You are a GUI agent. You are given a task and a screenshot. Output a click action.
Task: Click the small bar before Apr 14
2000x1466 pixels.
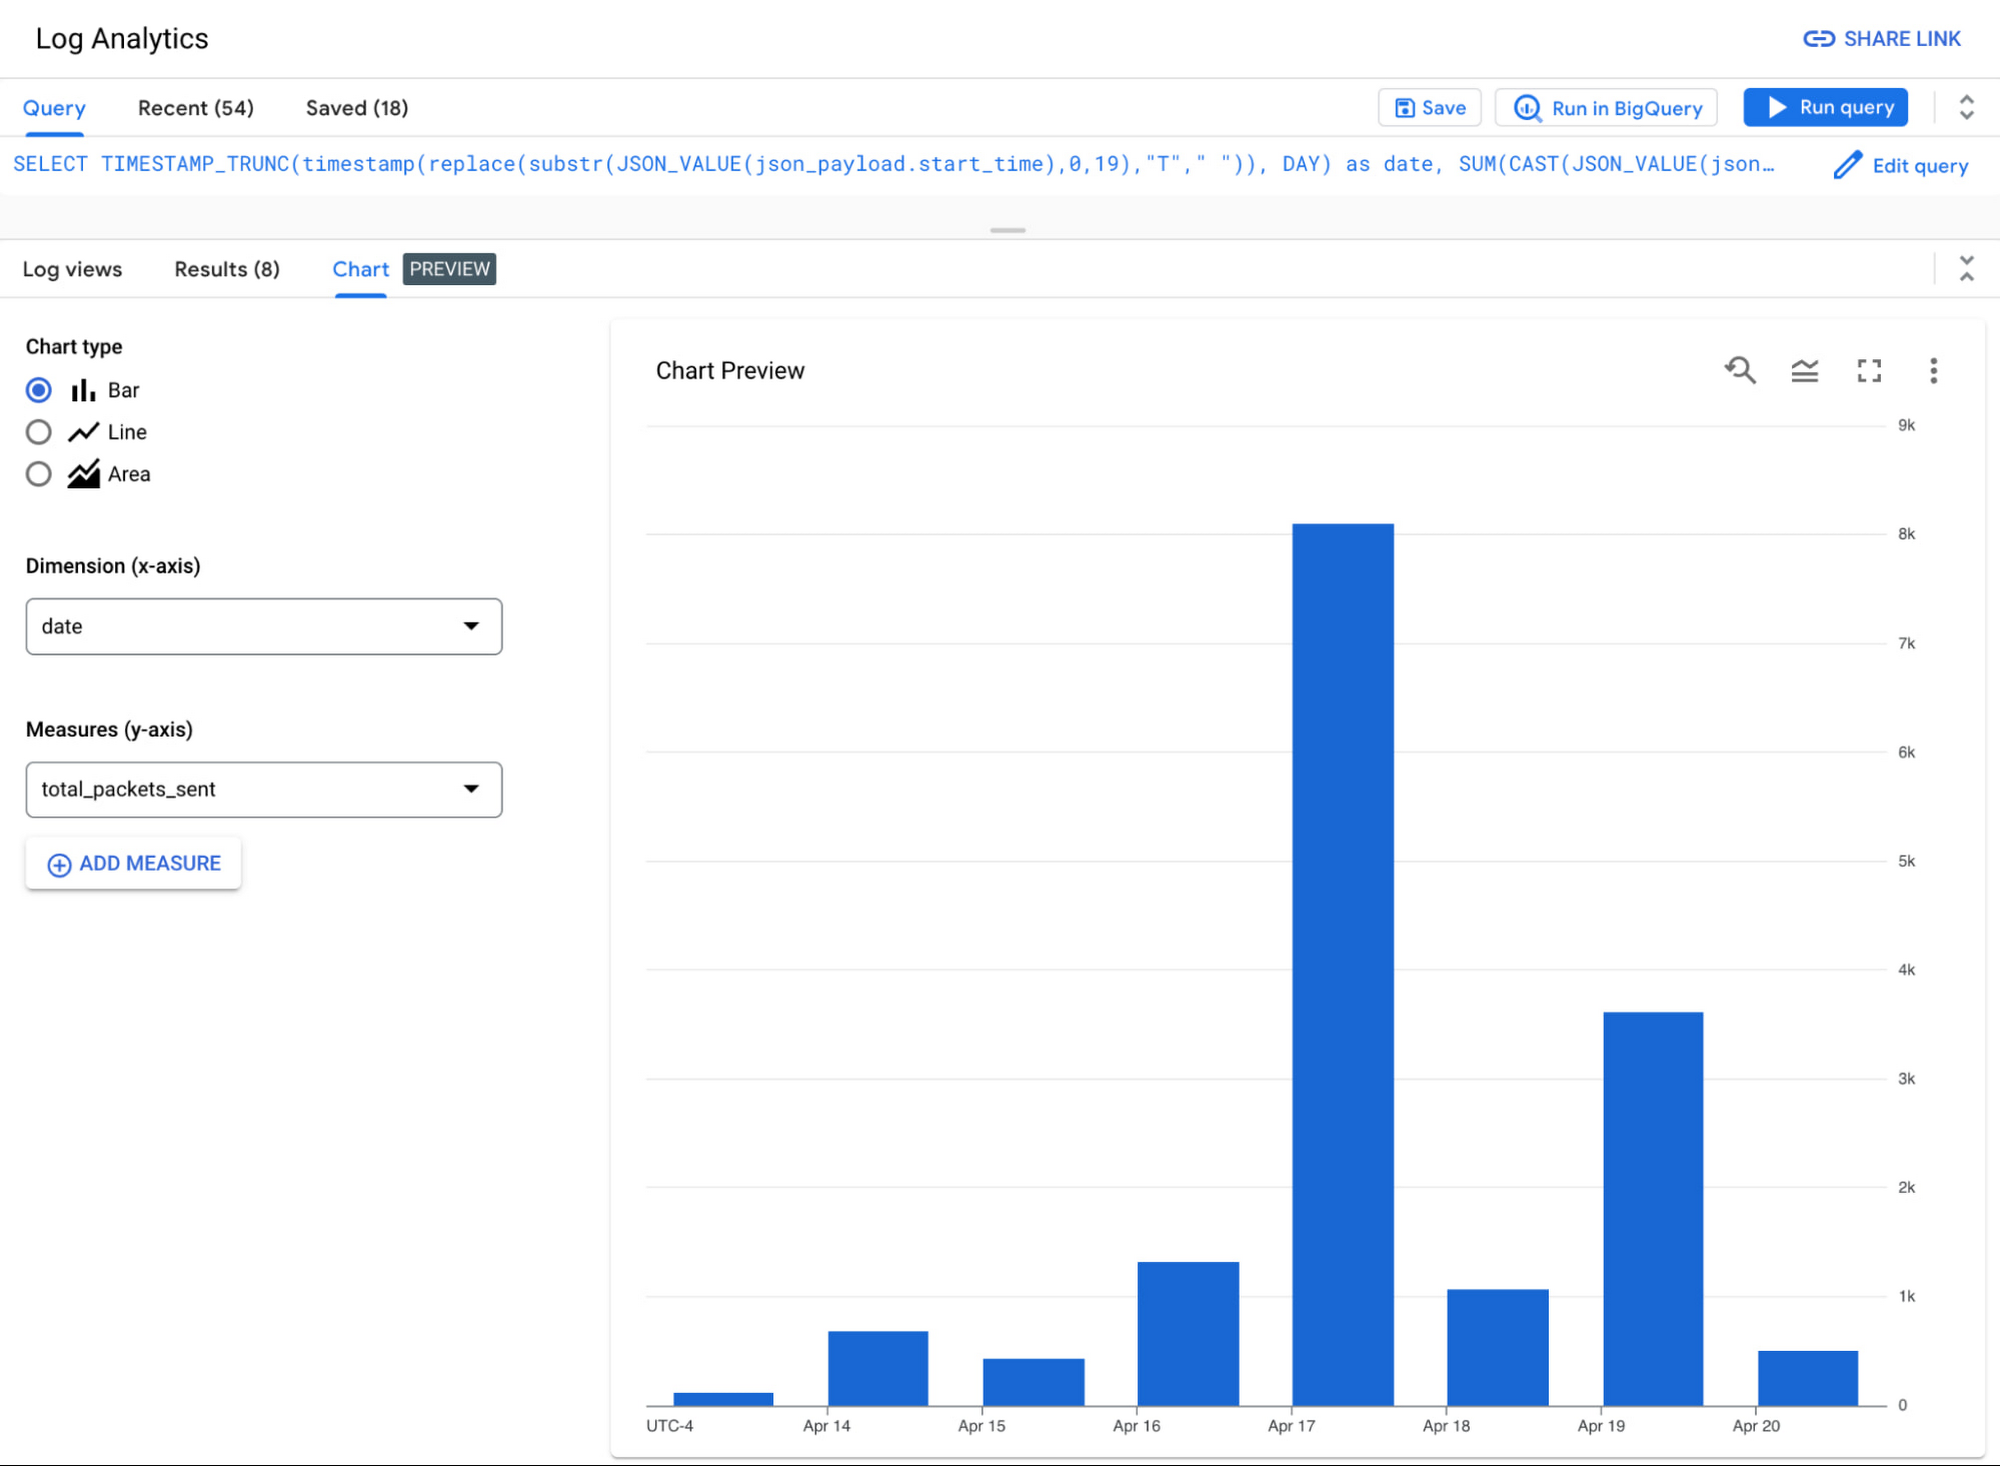click(723, 1399)
